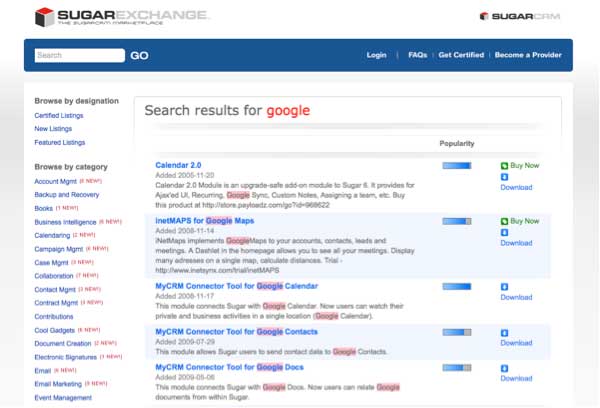Open Become a Provider link
The width and height of the screenshot is (600, 408).
pyautogui.click(x=528, y=55)
